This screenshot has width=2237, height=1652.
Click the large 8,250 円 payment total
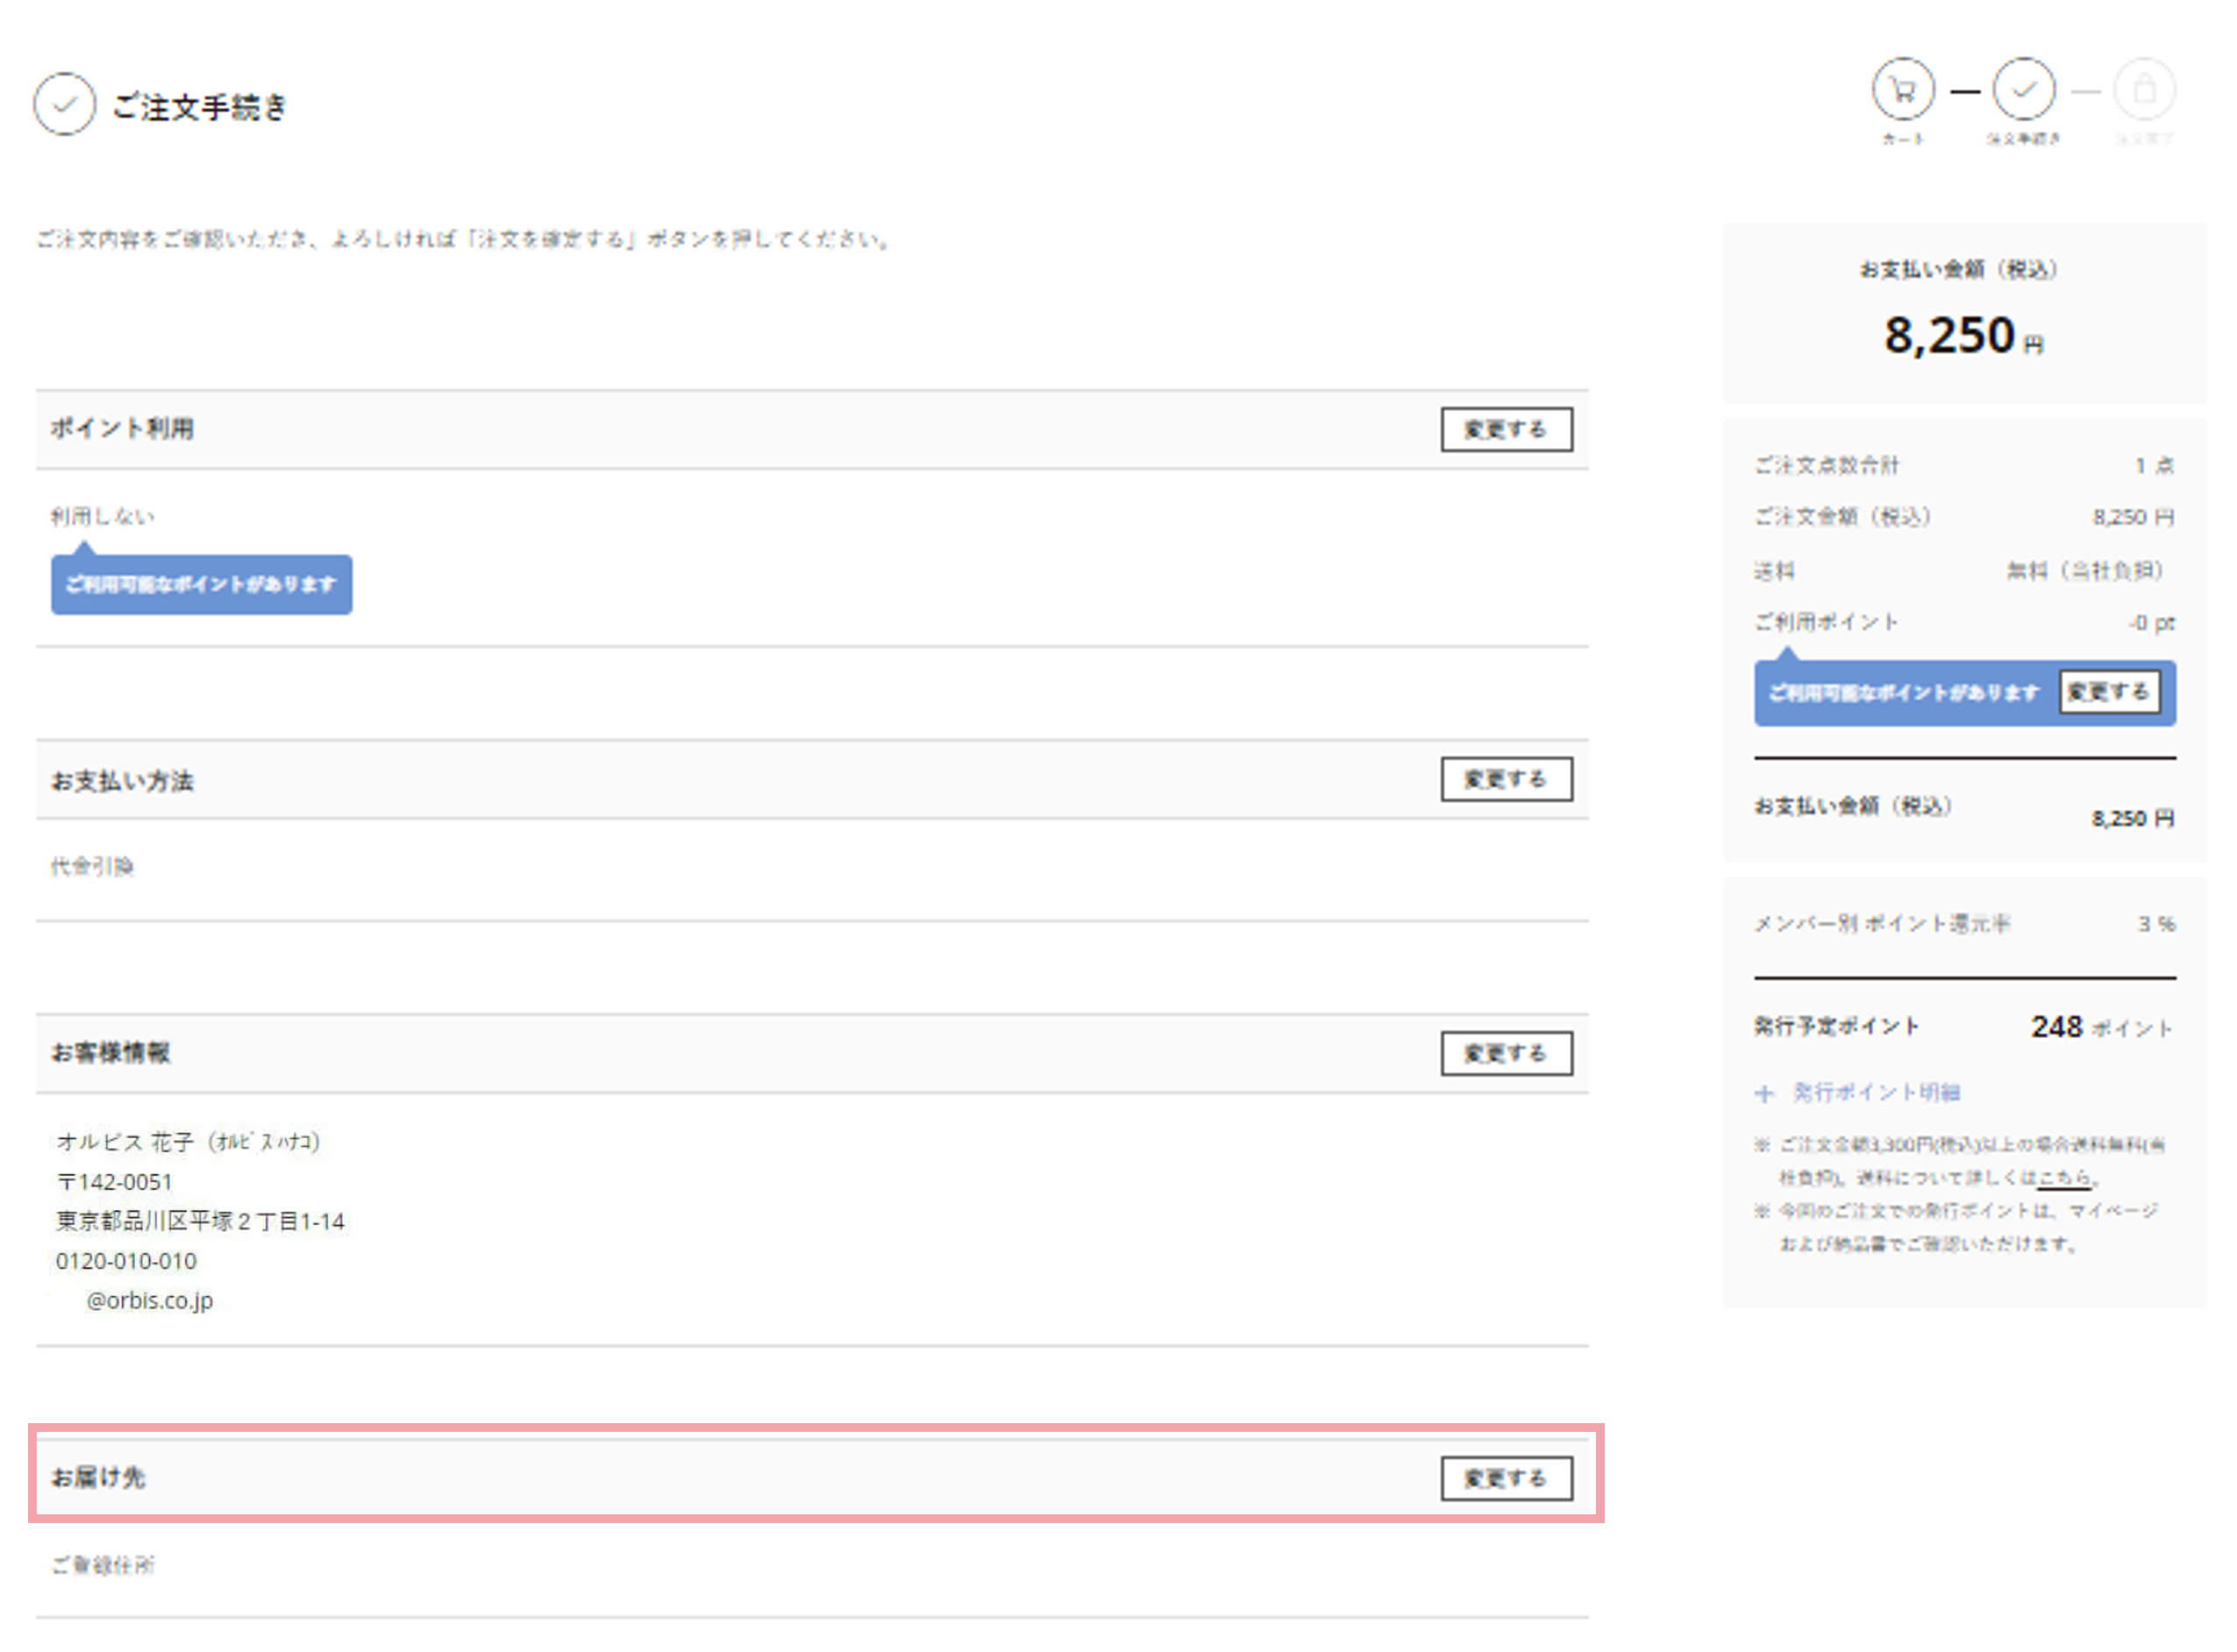[1964, 335]
